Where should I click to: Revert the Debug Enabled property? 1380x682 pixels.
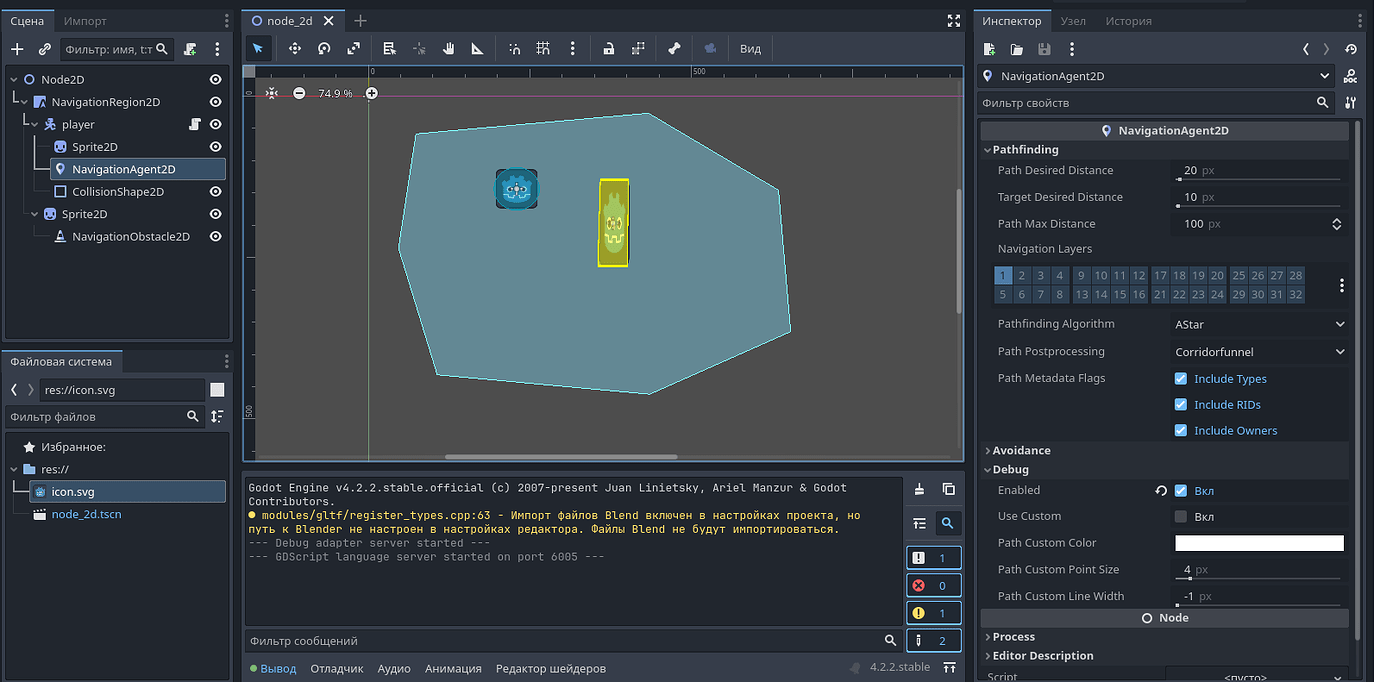click(1161, 491)
